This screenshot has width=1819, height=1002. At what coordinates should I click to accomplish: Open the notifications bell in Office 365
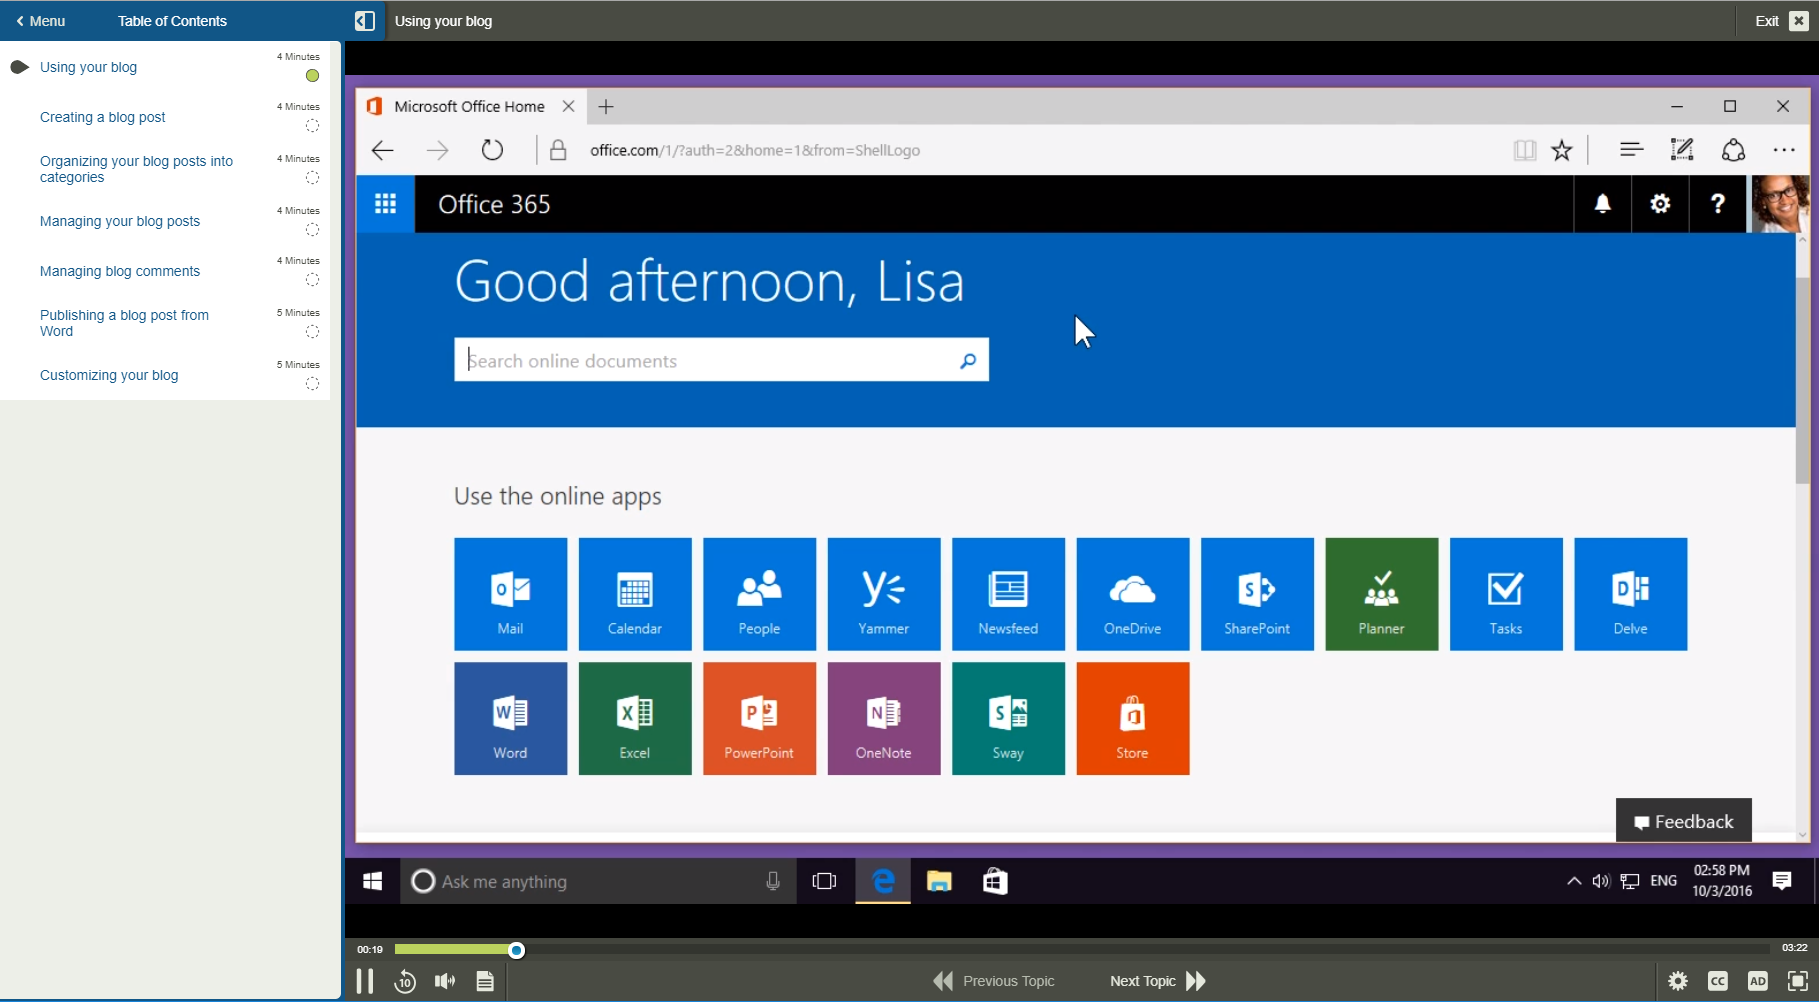[1601, 203]
